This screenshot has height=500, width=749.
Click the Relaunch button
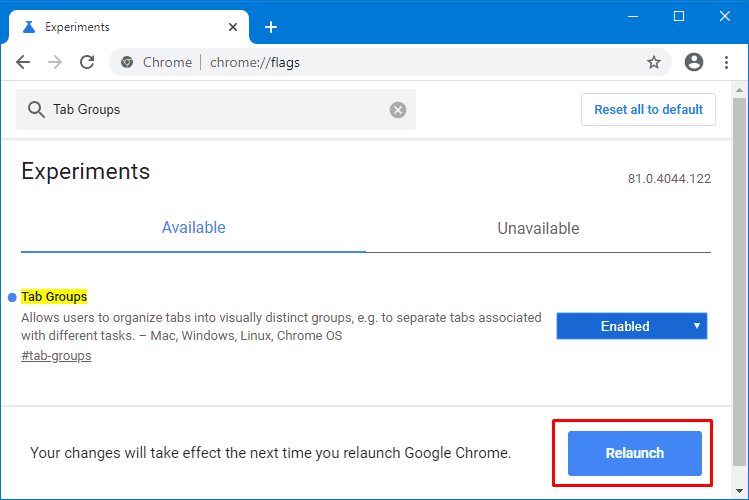[x=634, y=453]
